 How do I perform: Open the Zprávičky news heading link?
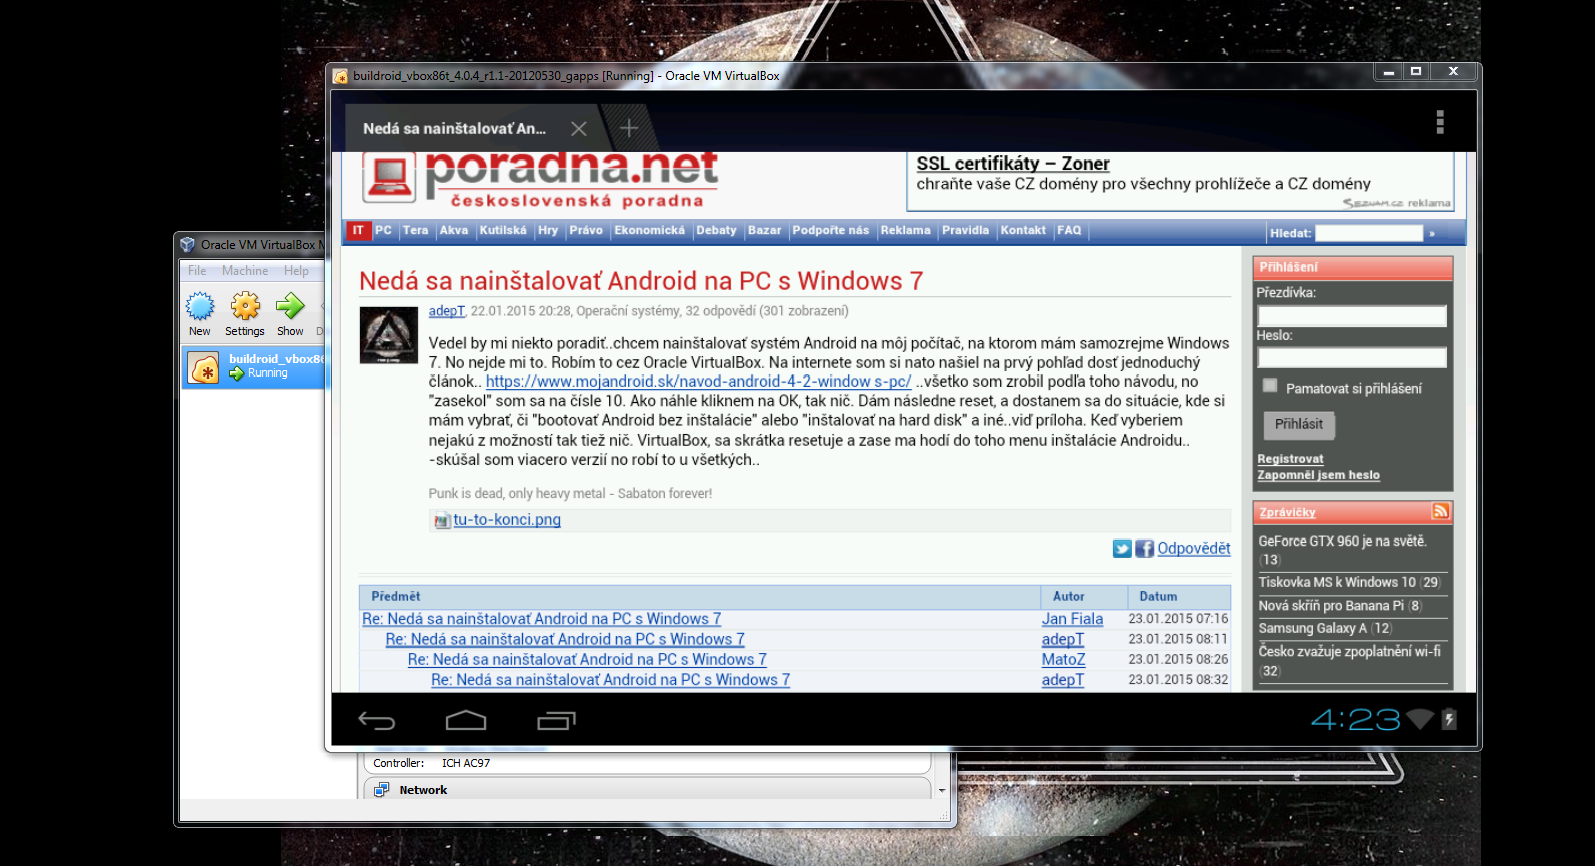tap(1287, 512)
